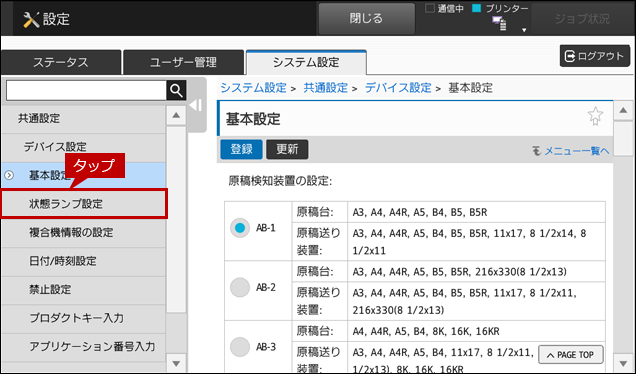Image resolution: width=636 pixels, height=374 pixels.
Task: Switch to the ユーザー管理 tab
Action: coord(183,62)
